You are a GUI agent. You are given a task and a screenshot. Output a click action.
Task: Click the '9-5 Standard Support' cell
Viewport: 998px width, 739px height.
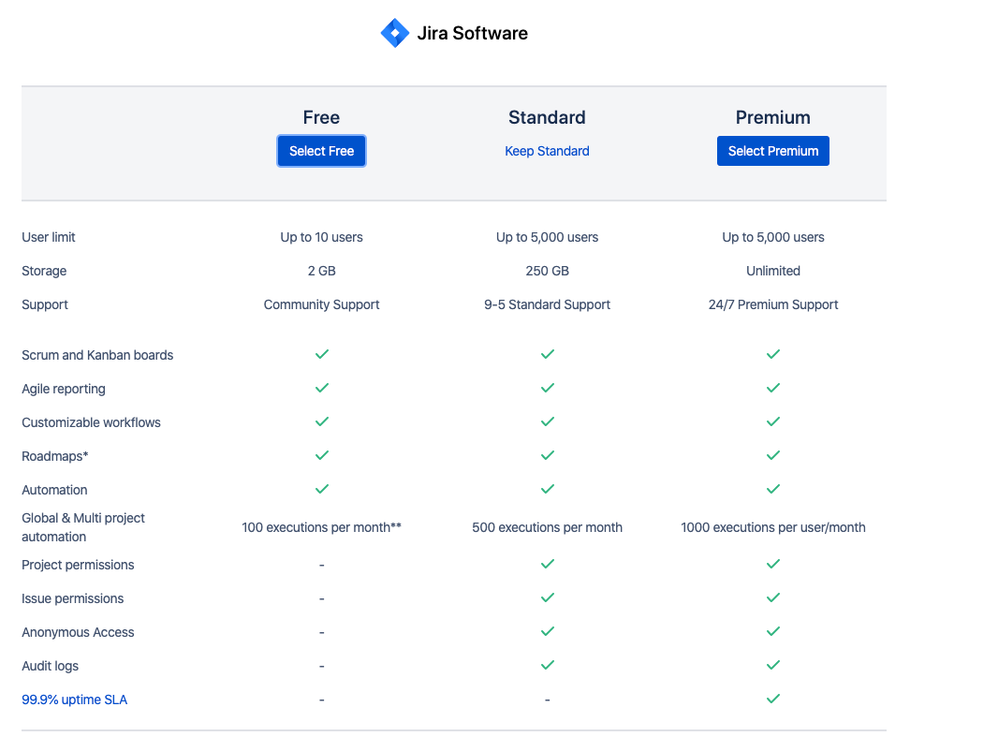tap(547, 305)
